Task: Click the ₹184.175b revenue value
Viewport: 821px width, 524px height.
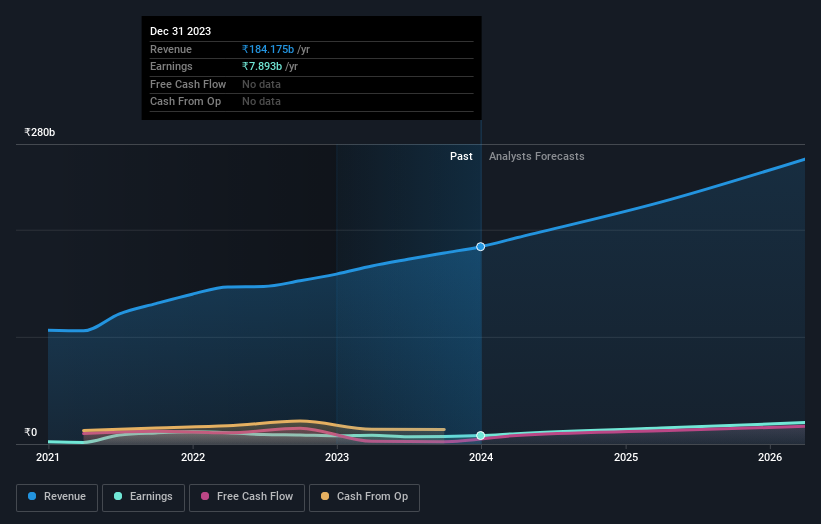Action: coord(268,49)
